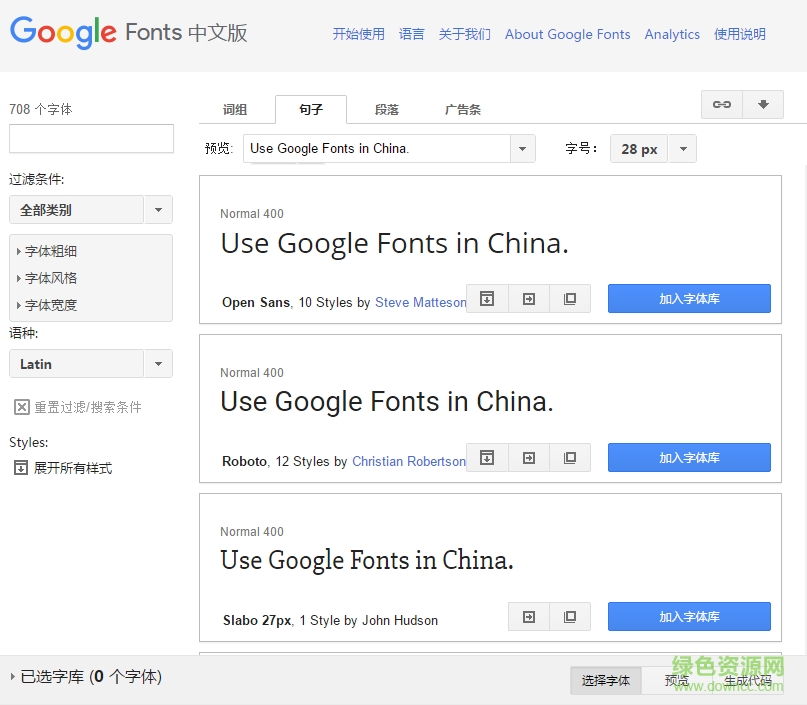This screenshot has width=807, height=705.
Task: Click the download icon for Roboto
Action: pyautogui.click(x=487, y=457)
